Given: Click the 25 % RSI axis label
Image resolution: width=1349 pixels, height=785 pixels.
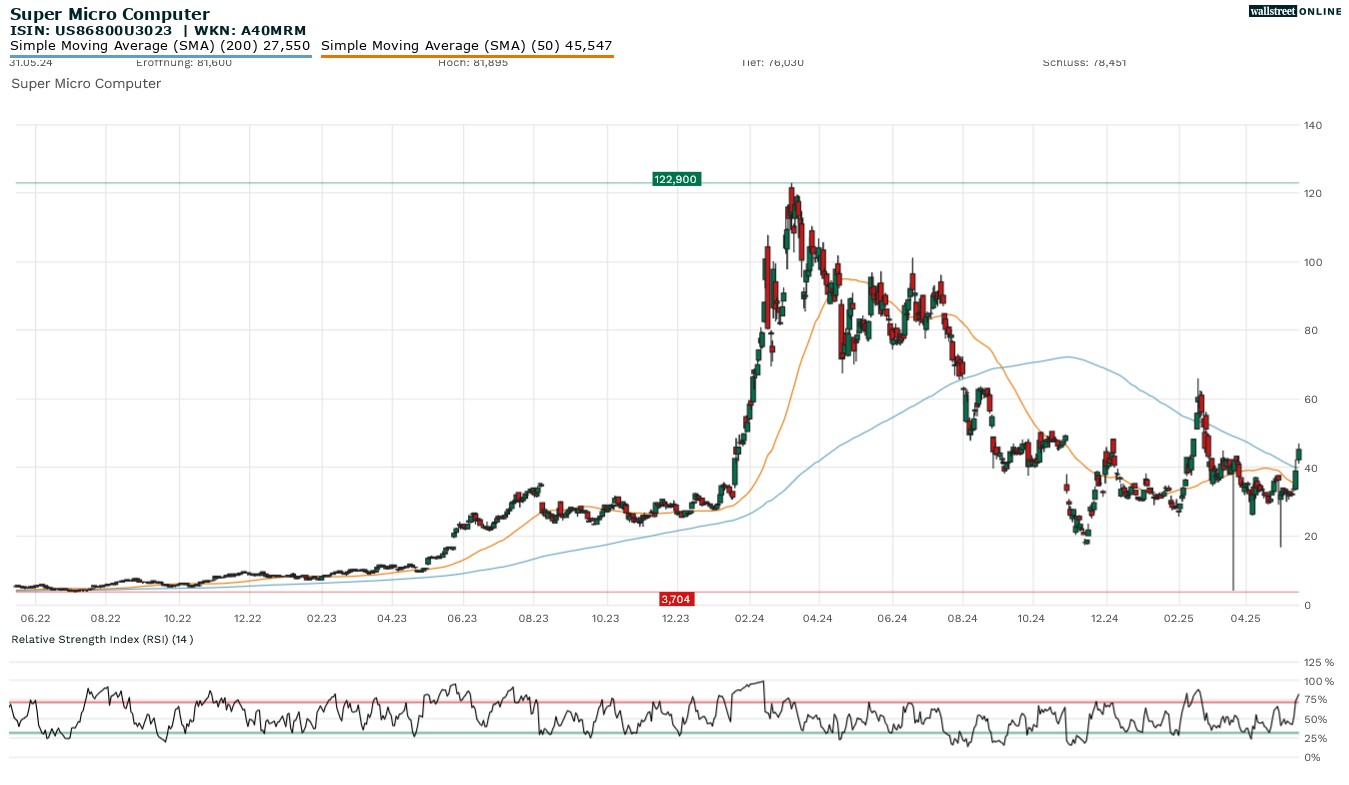Looking at the screenshot, I should tap(1317, 738).
